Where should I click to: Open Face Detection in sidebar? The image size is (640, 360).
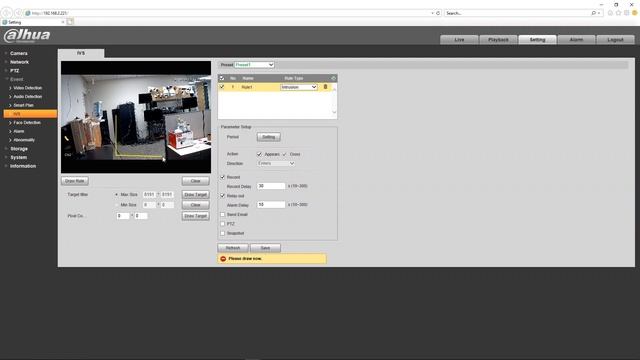pos(27,122)
